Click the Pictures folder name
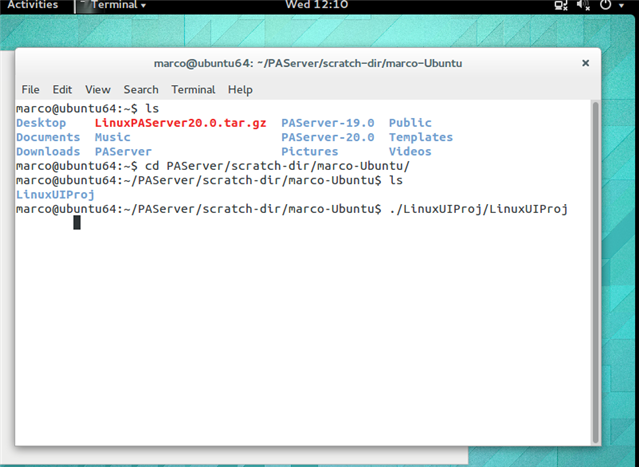Screen dimensions: 639x467 310,152
